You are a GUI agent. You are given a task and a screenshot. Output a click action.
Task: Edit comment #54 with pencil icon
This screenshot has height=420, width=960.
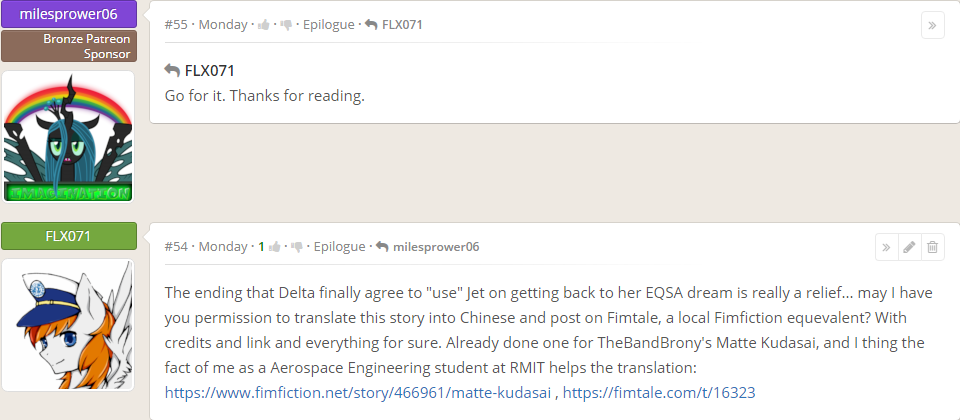[x=908, y=247]
